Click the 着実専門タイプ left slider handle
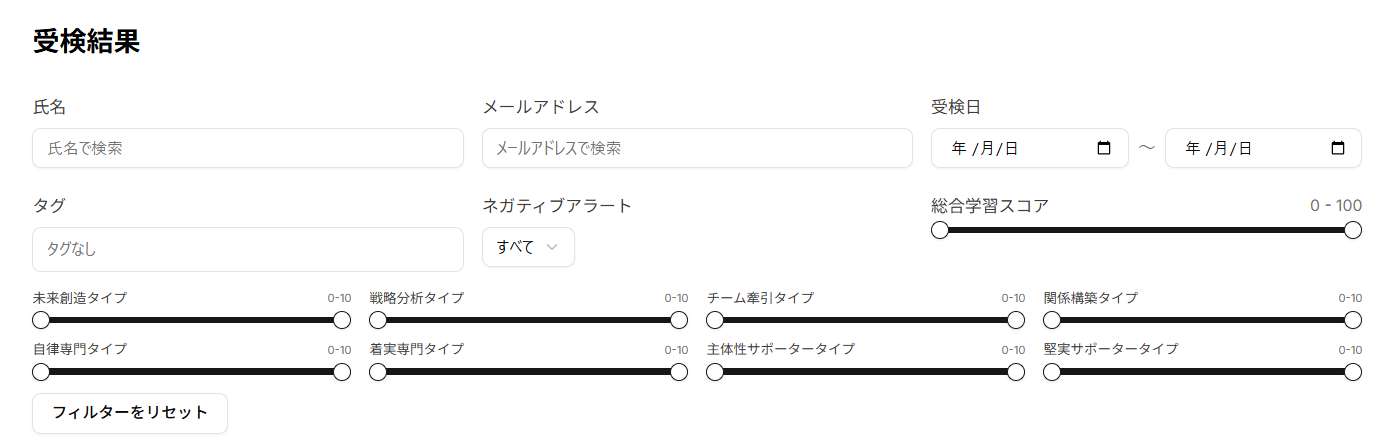The width and height of the screenshot is (1397, 439). [x=378, y=372]
